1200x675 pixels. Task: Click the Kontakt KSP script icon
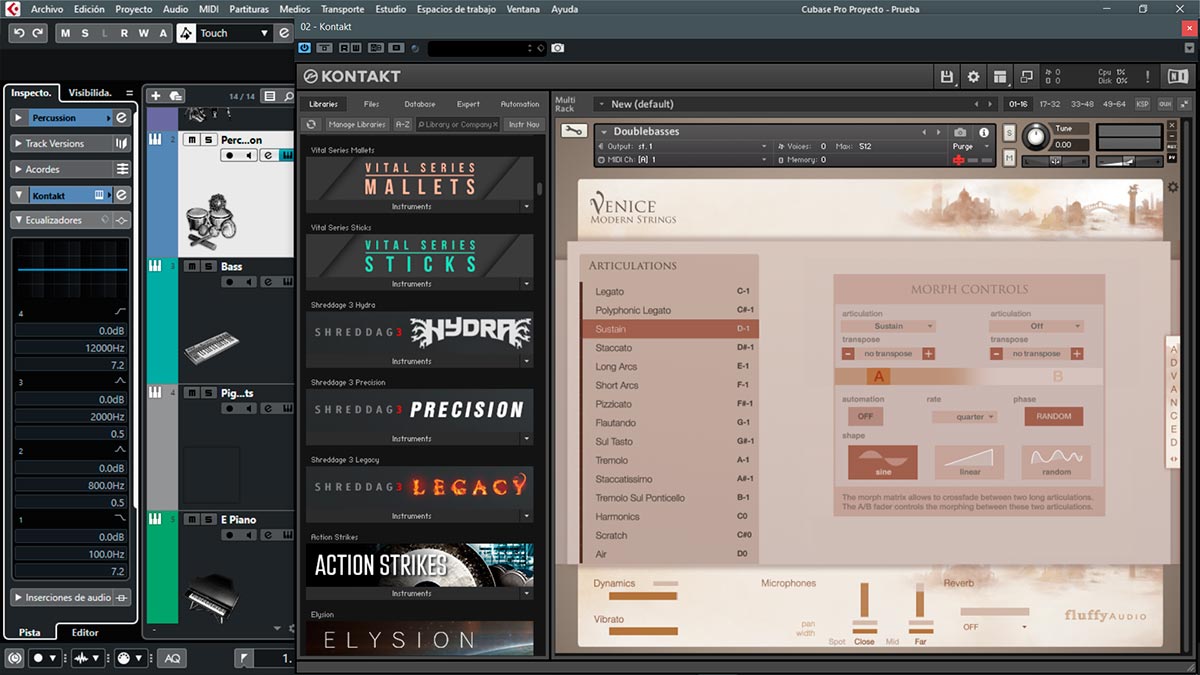pyautogui.click(x=1142, y=104)
